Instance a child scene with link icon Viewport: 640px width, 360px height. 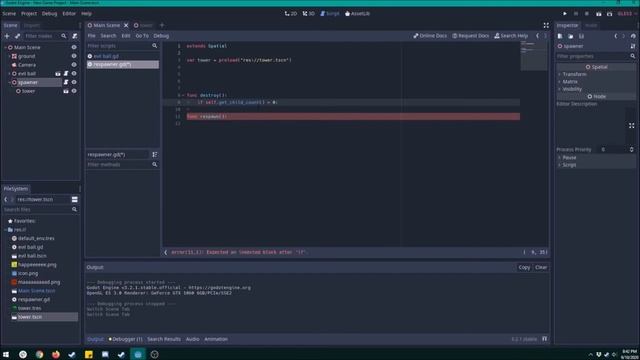coord(17,36)
